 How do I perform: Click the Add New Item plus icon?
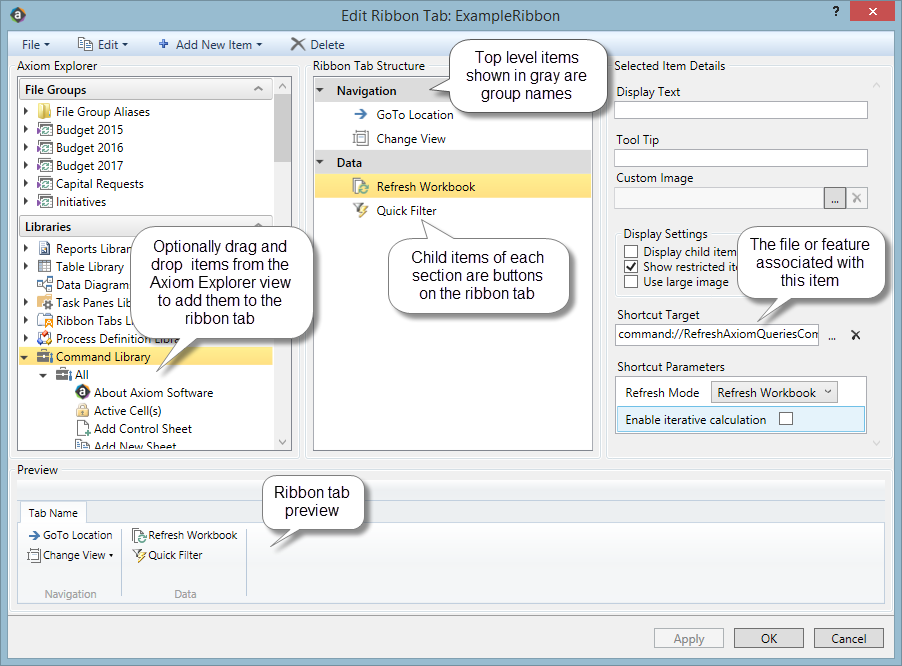click(x=163, y=44)
